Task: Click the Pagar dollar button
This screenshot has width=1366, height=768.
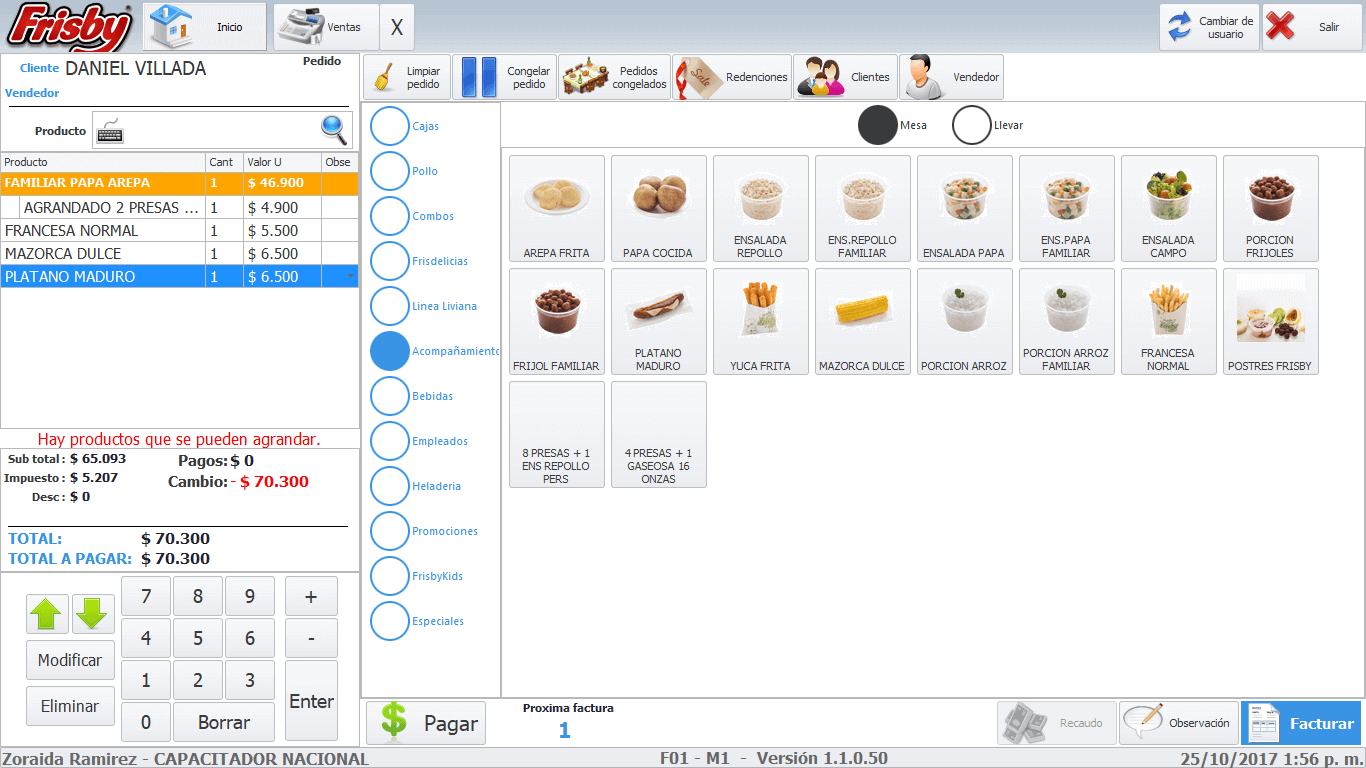Action: click(426, 723)
